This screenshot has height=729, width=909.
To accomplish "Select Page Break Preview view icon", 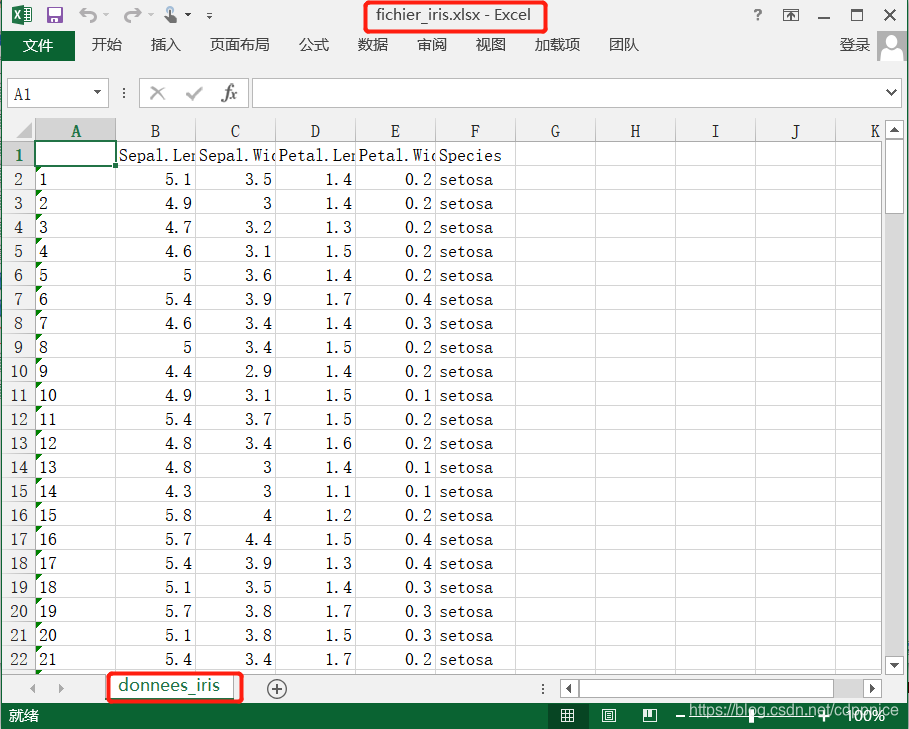I will point(649,715).
